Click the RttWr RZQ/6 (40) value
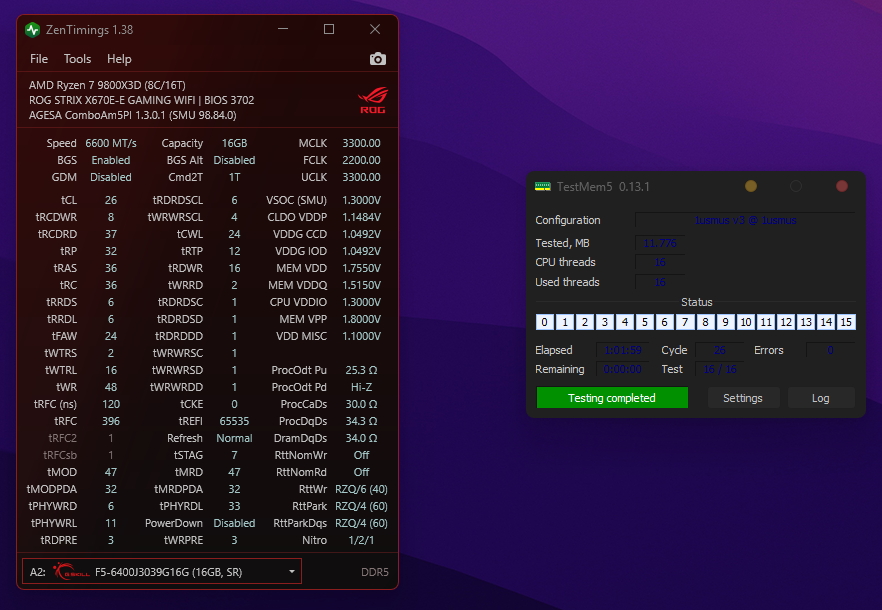 pos(361,489)
